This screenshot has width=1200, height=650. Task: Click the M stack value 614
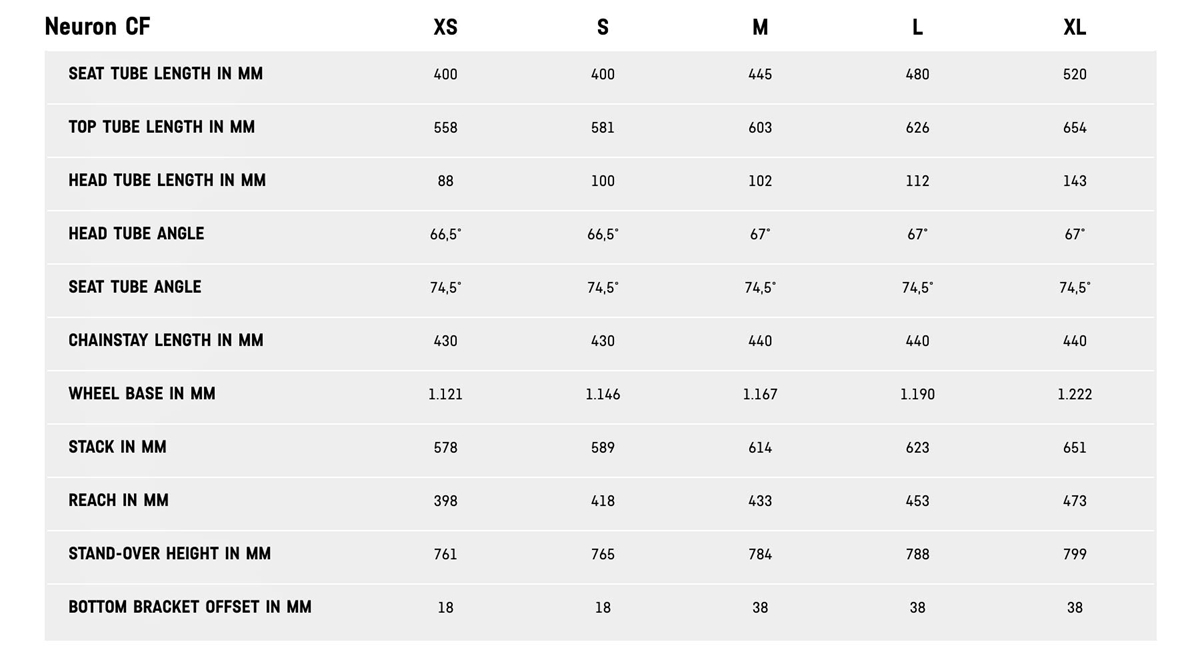(x=760, y=448)
